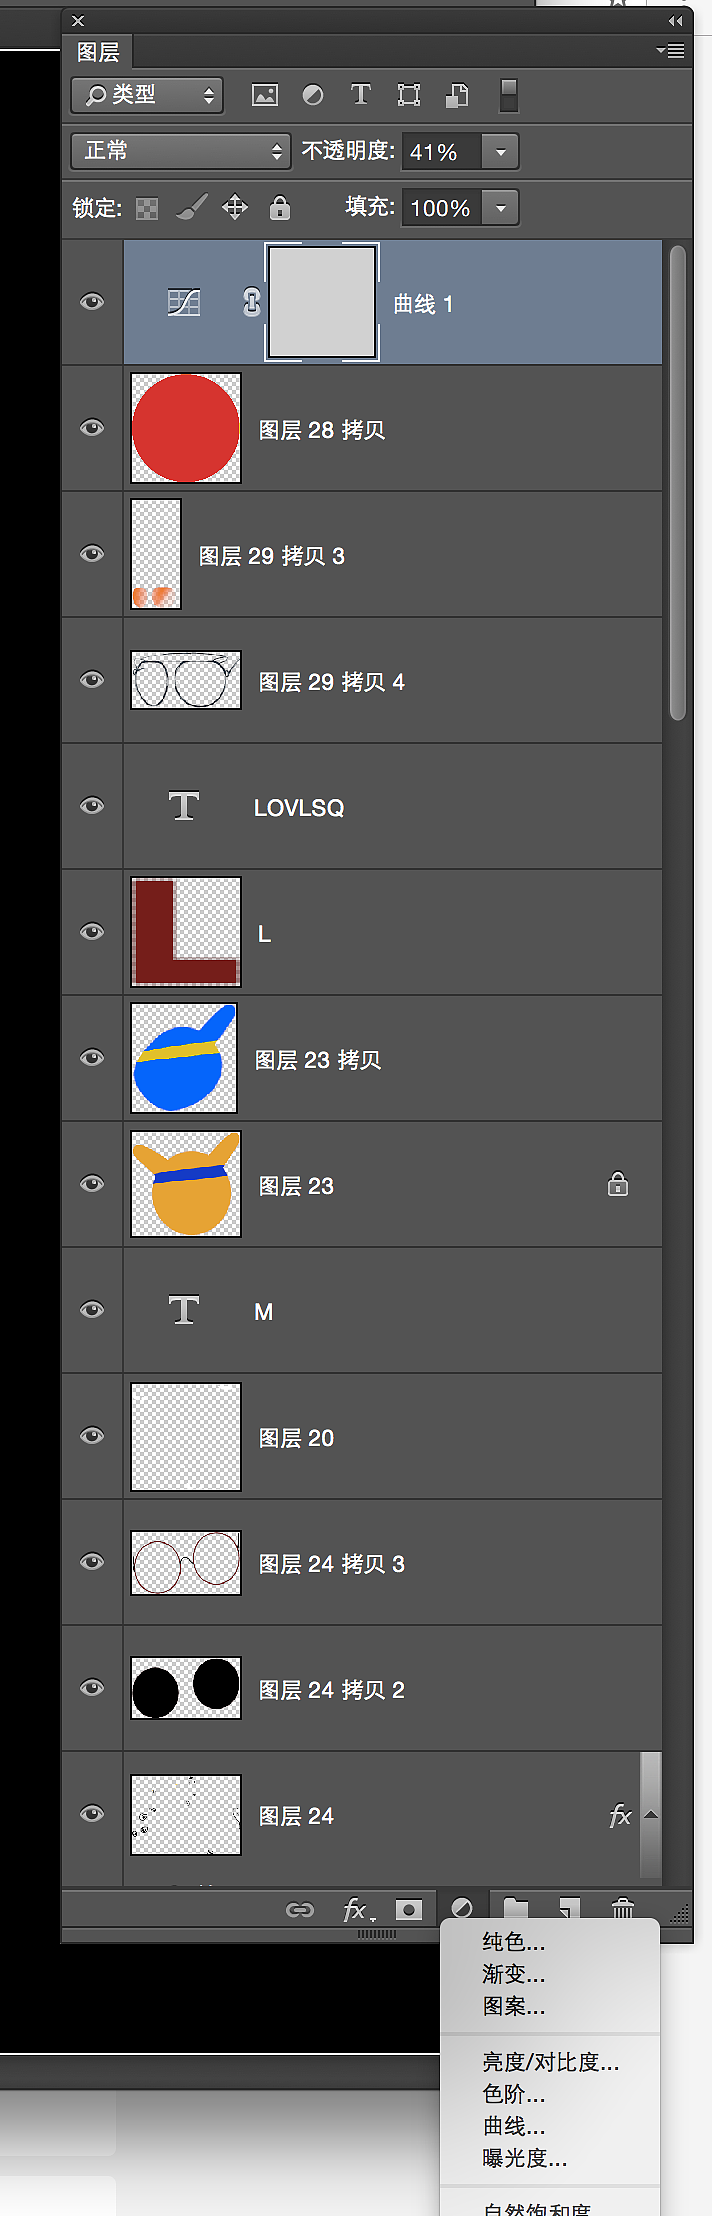Hide the 图层 23 layer

click(x=92, y=1184)
